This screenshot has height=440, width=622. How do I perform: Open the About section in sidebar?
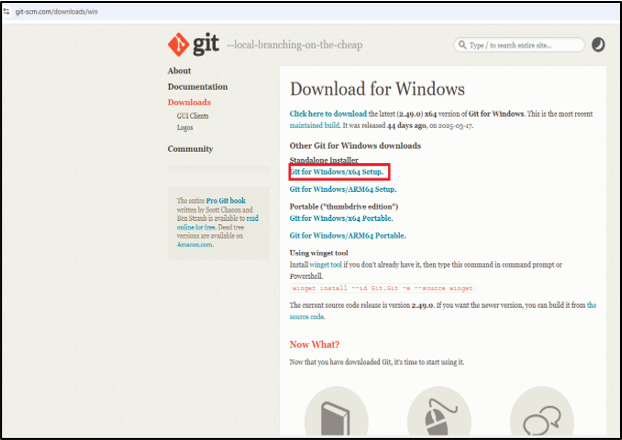[x=179, y=71]
